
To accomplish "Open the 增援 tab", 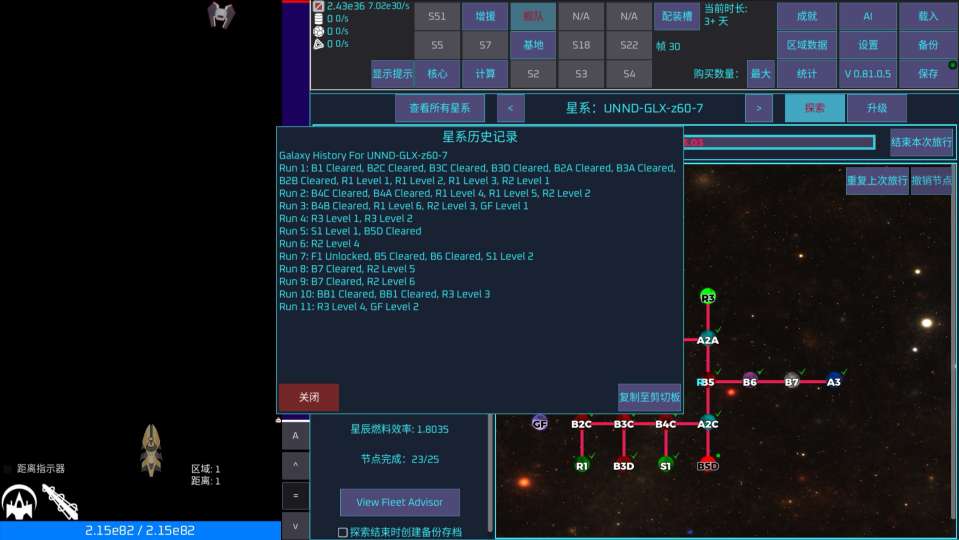I will pos(485,17).
